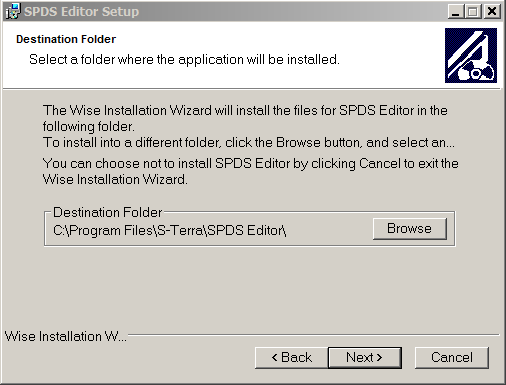Click the Destination Folder group box label

(108, 212)
